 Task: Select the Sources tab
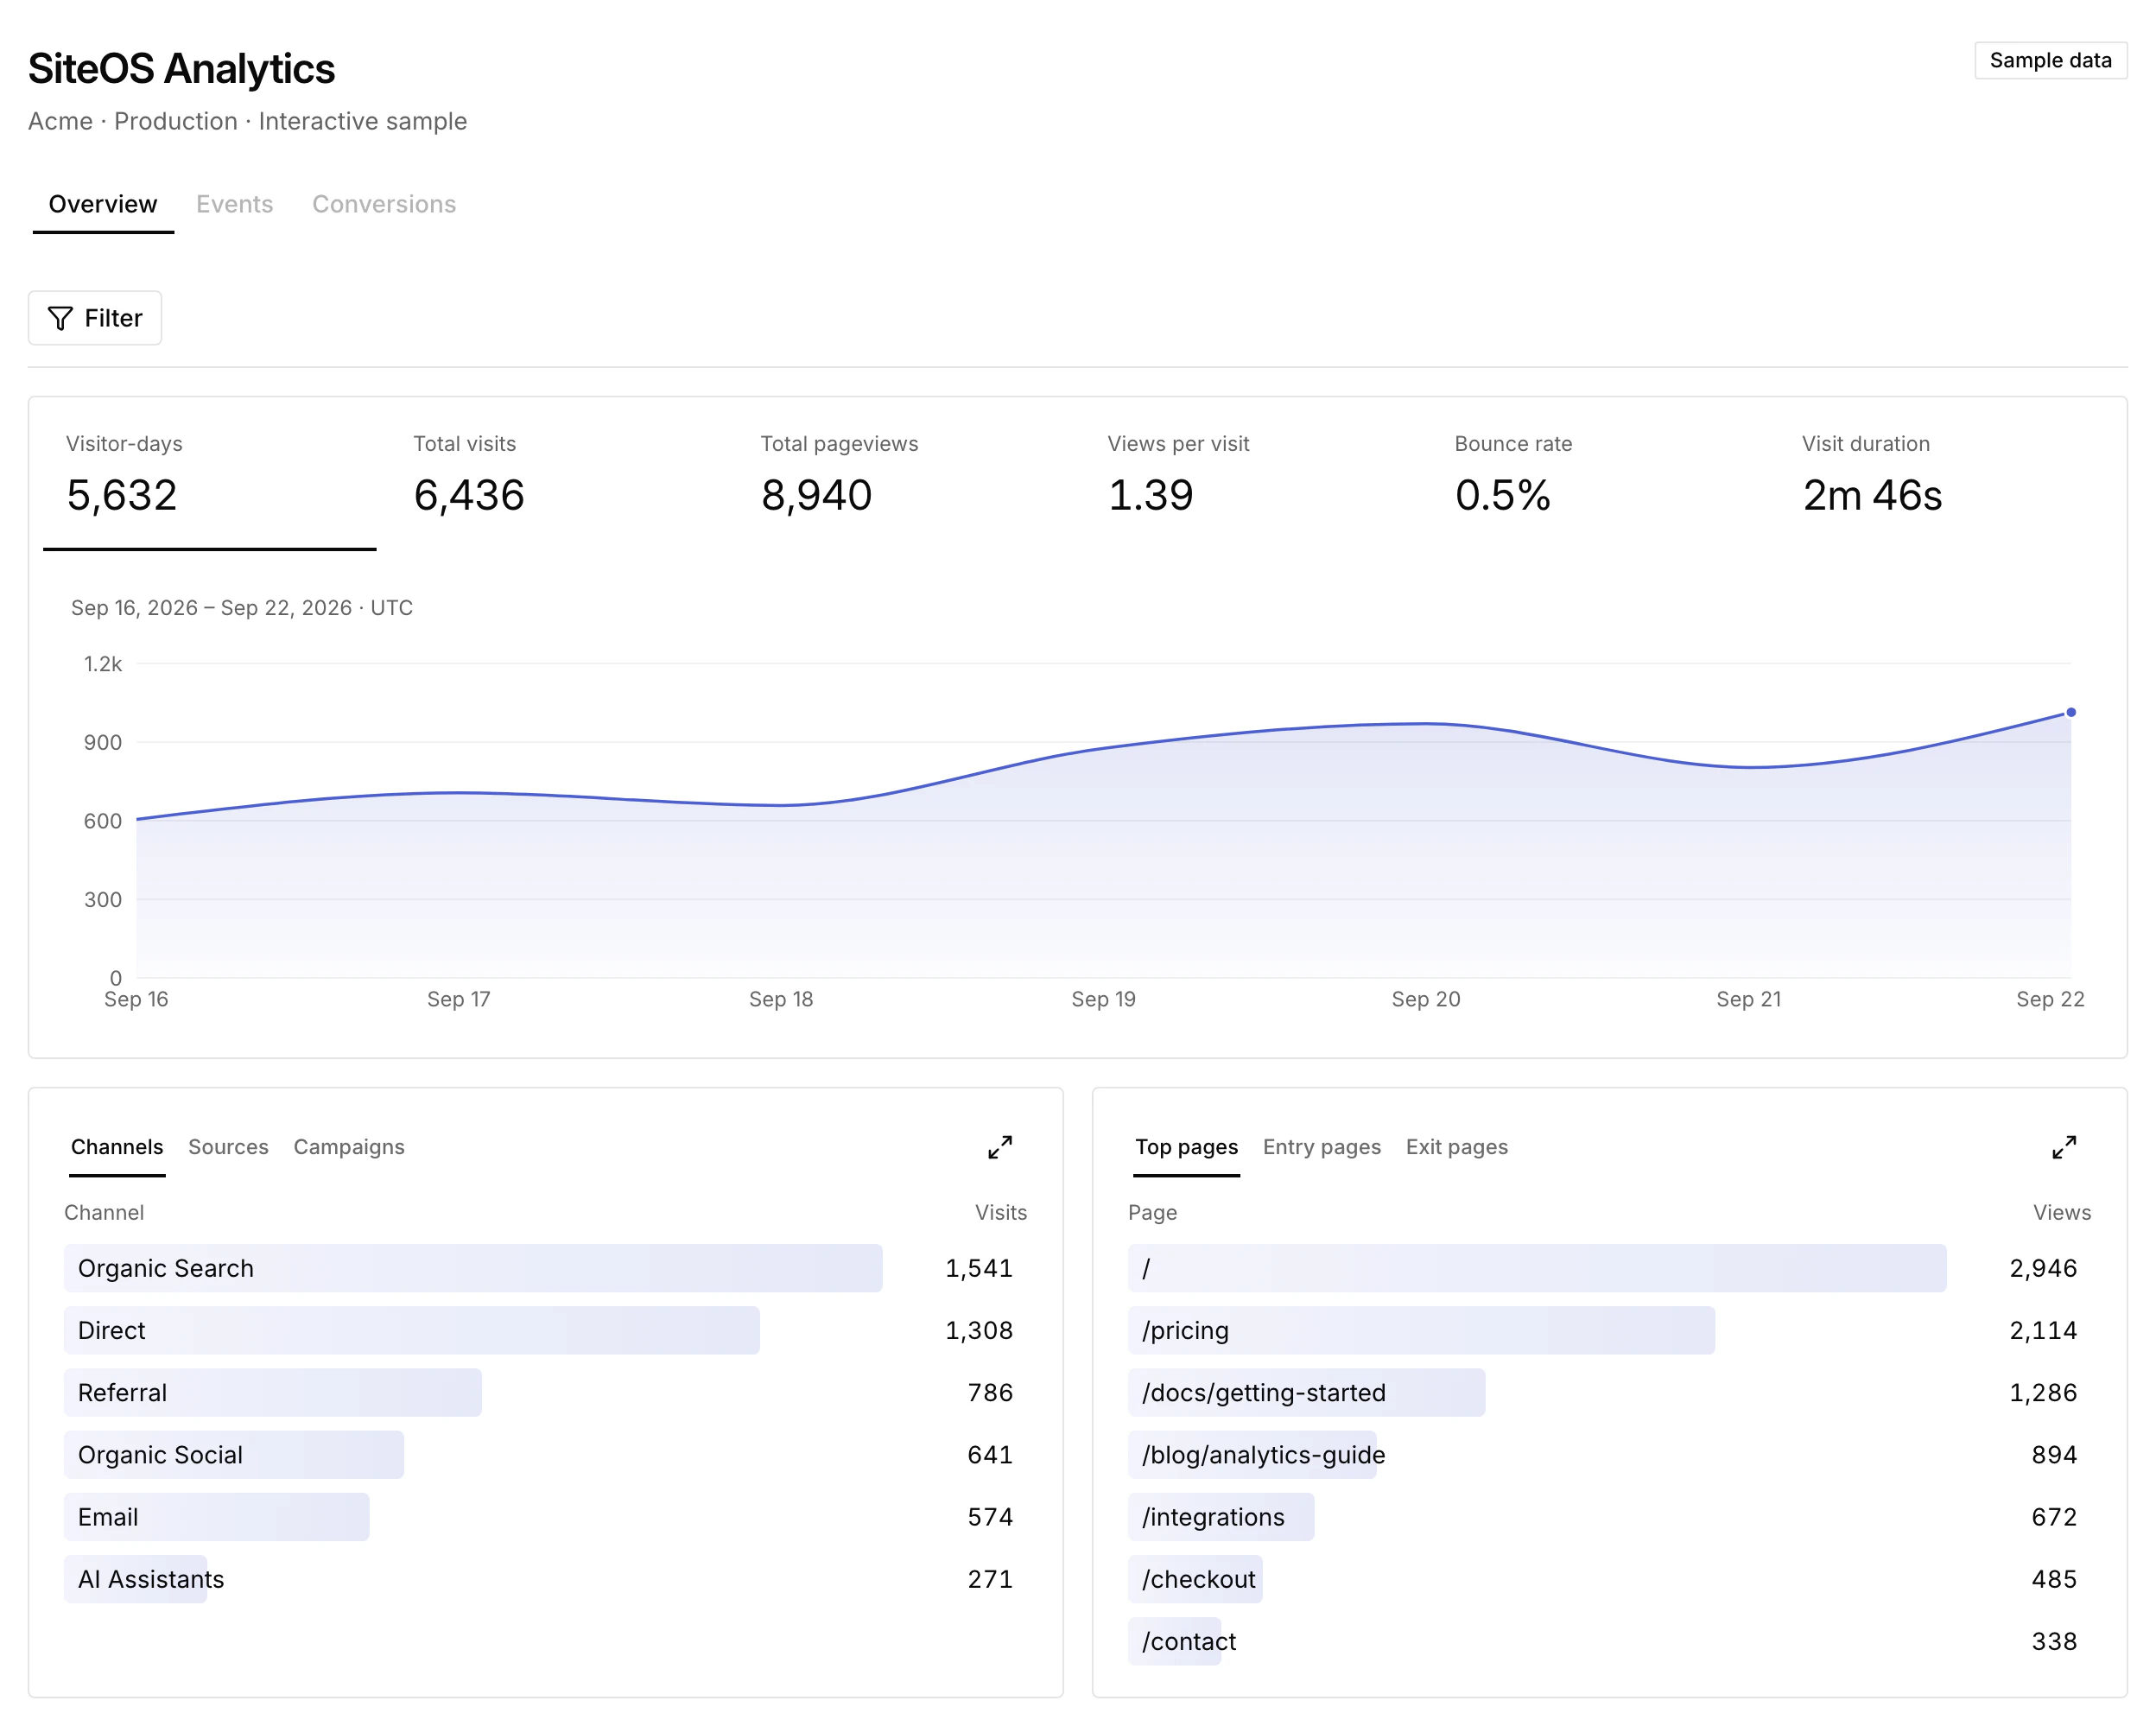228,1147
